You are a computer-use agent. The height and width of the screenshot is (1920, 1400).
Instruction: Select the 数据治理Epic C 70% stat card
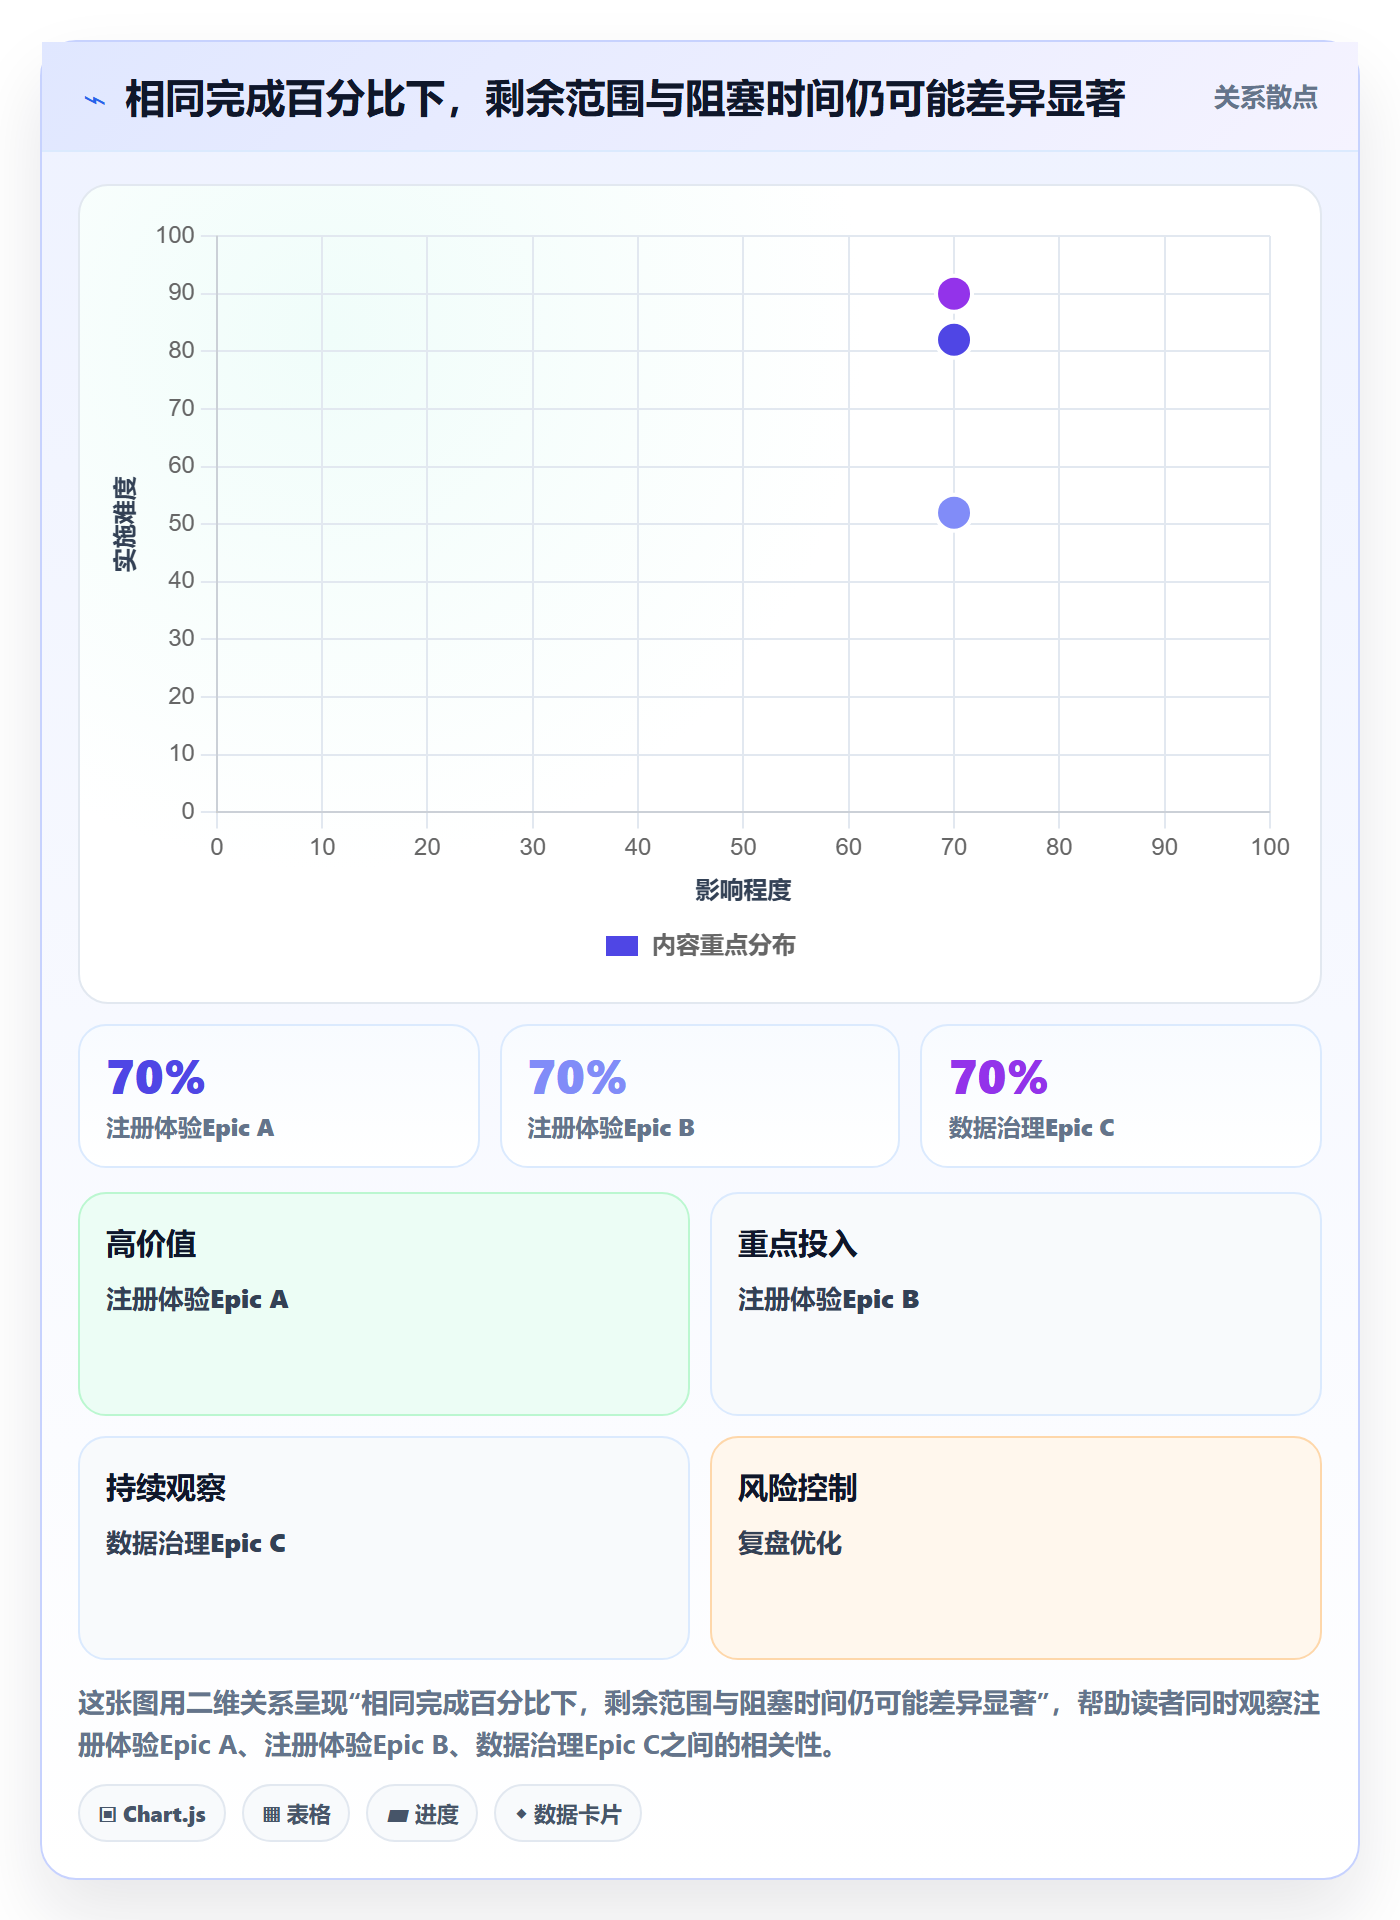(1121, 1096)
